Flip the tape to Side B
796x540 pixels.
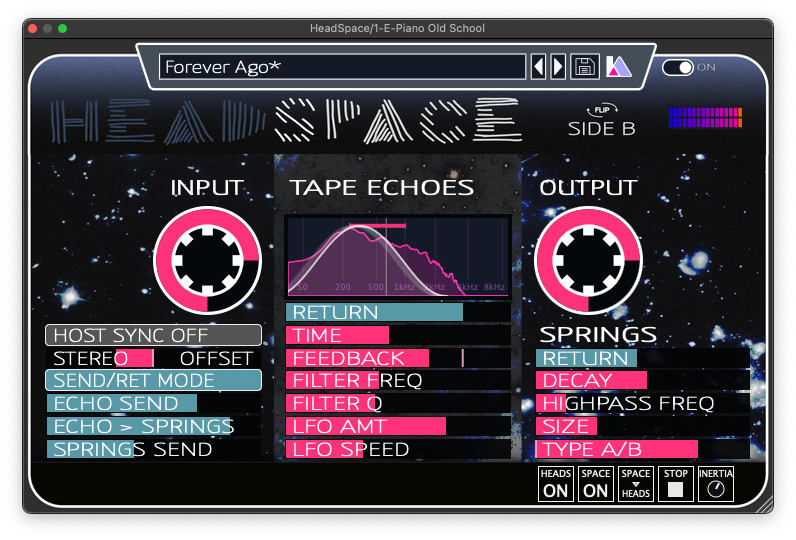click(x=601, y=121)
